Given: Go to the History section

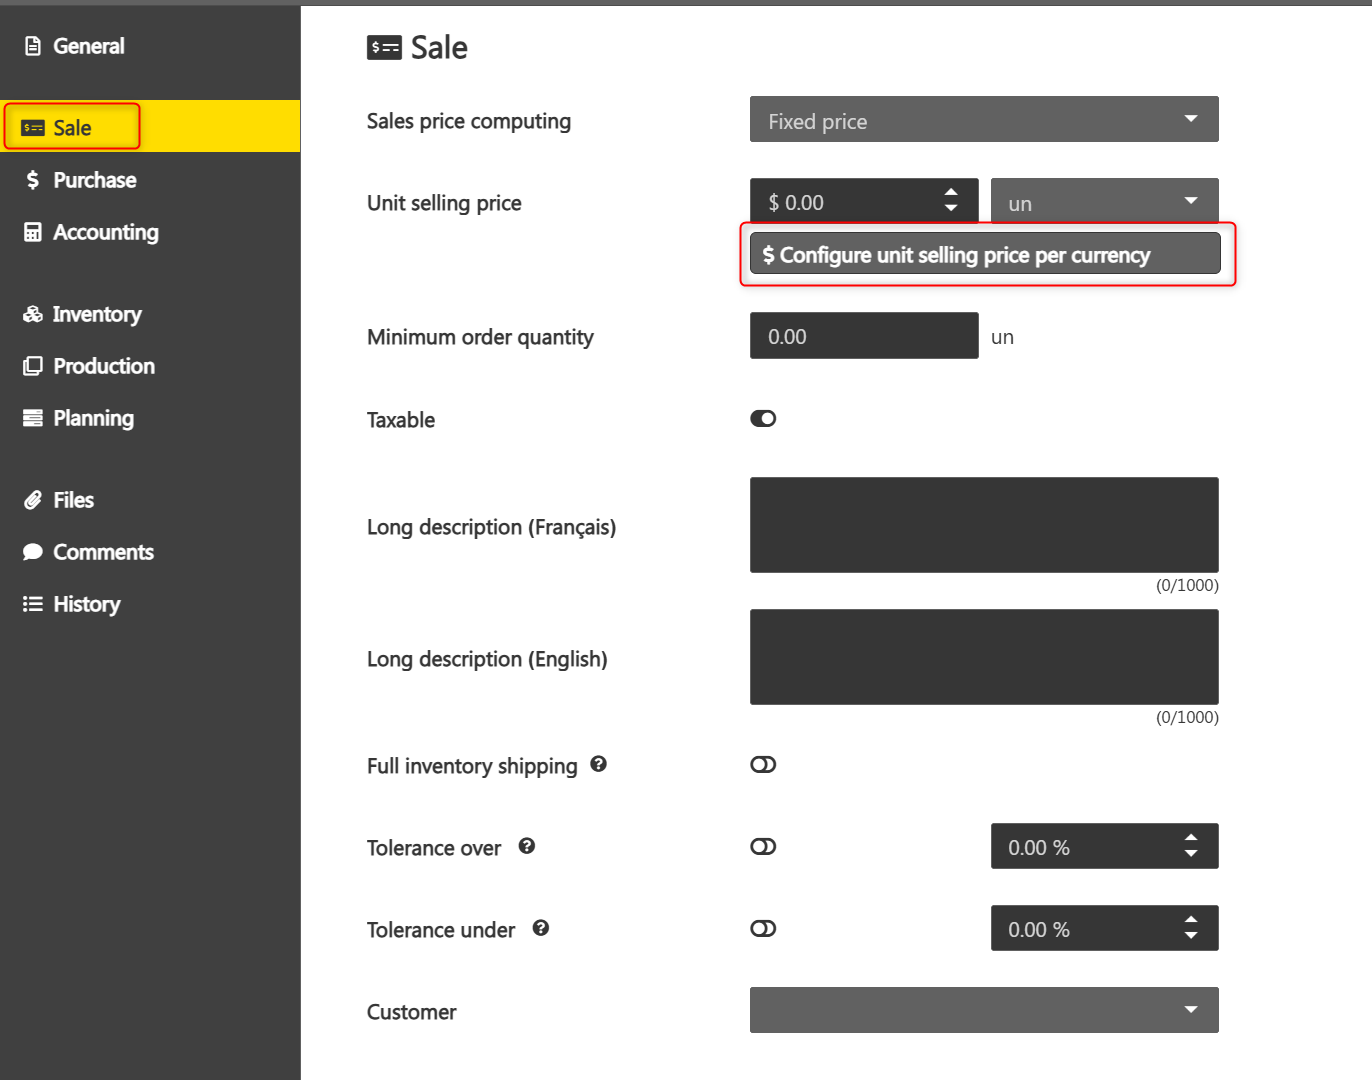Looking at the screenshot, I should point(86,604).
